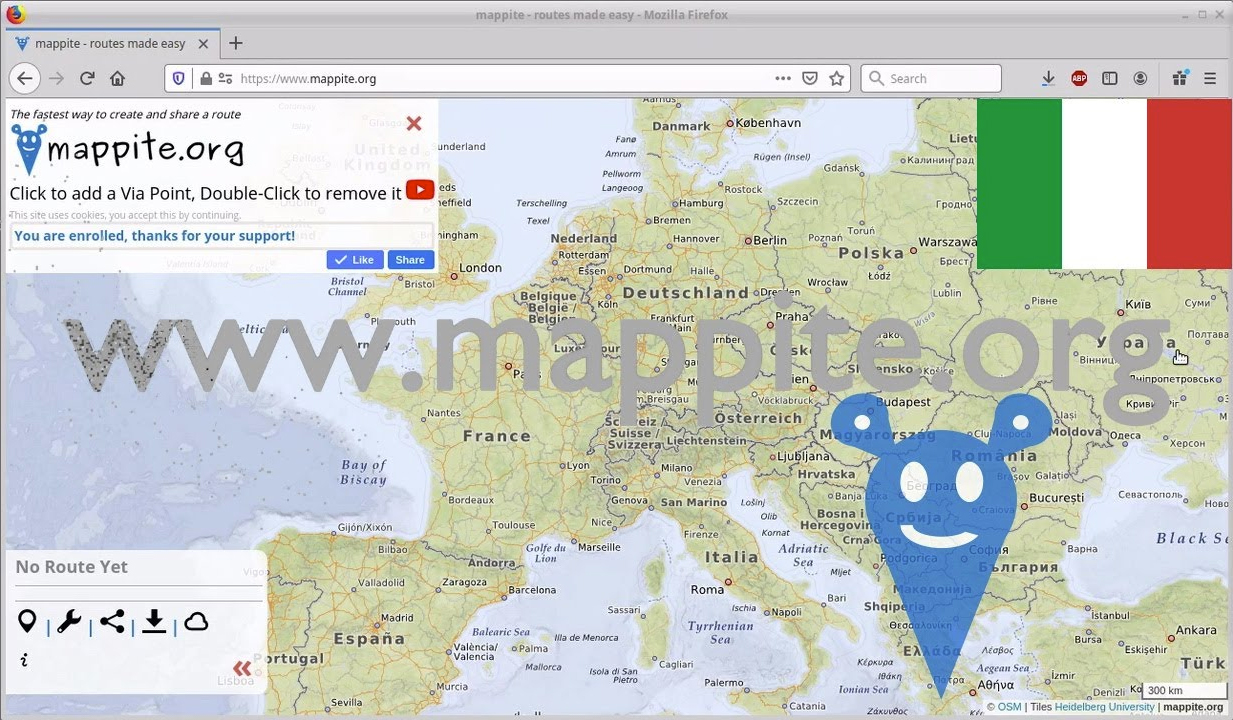Click the Adblock Plus ABP icon
The height and width of the screenshot is (720, 1233).
(1079, 78)
